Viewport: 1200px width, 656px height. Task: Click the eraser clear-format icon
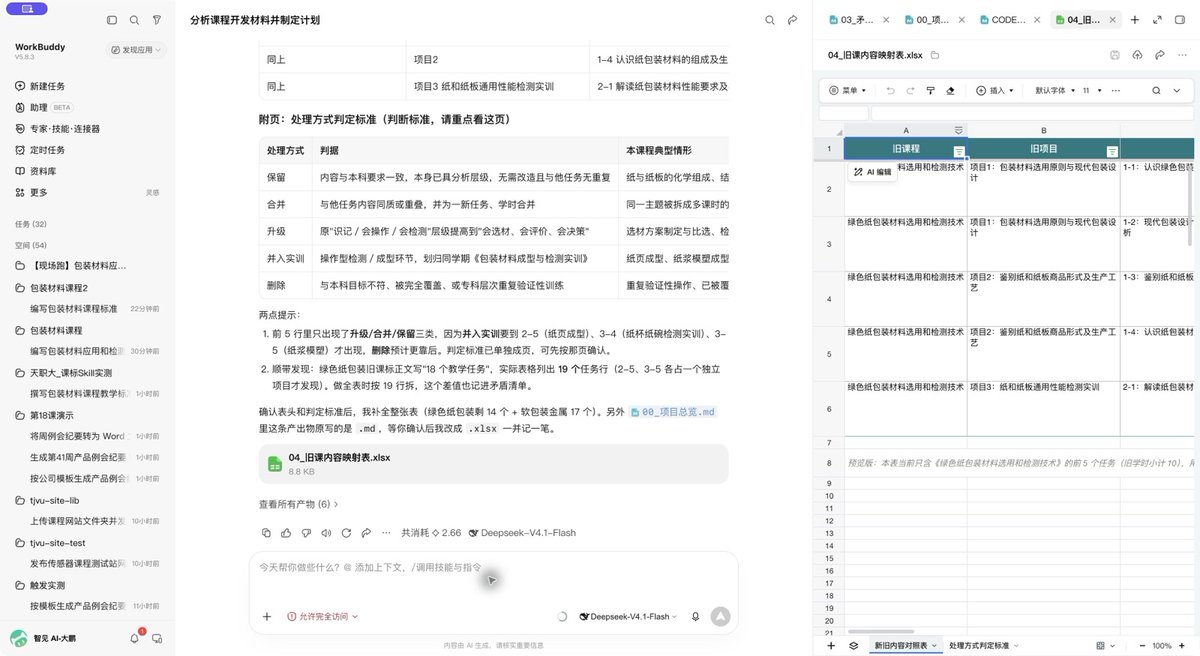click(950, 90)
